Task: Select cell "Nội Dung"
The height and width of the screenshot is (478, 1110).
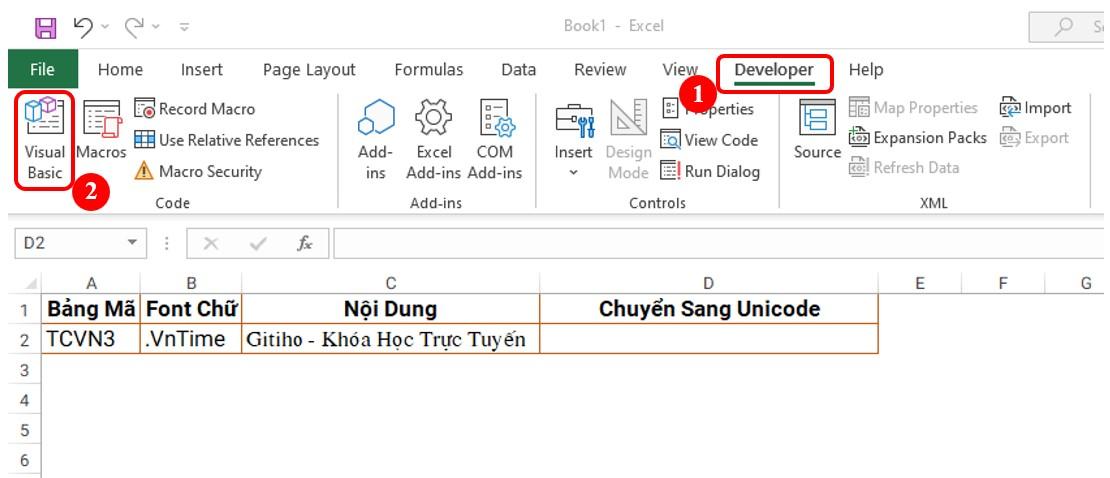Action: 391,309
